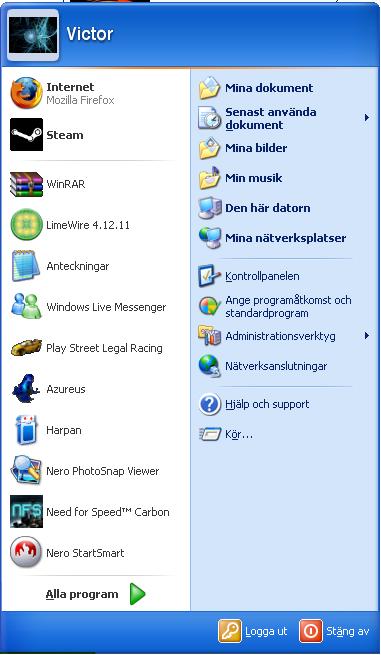The width and height of the screenshot is (381, 655).
Task: Open the Mina bilder folder icon
Action: [209, 148]
